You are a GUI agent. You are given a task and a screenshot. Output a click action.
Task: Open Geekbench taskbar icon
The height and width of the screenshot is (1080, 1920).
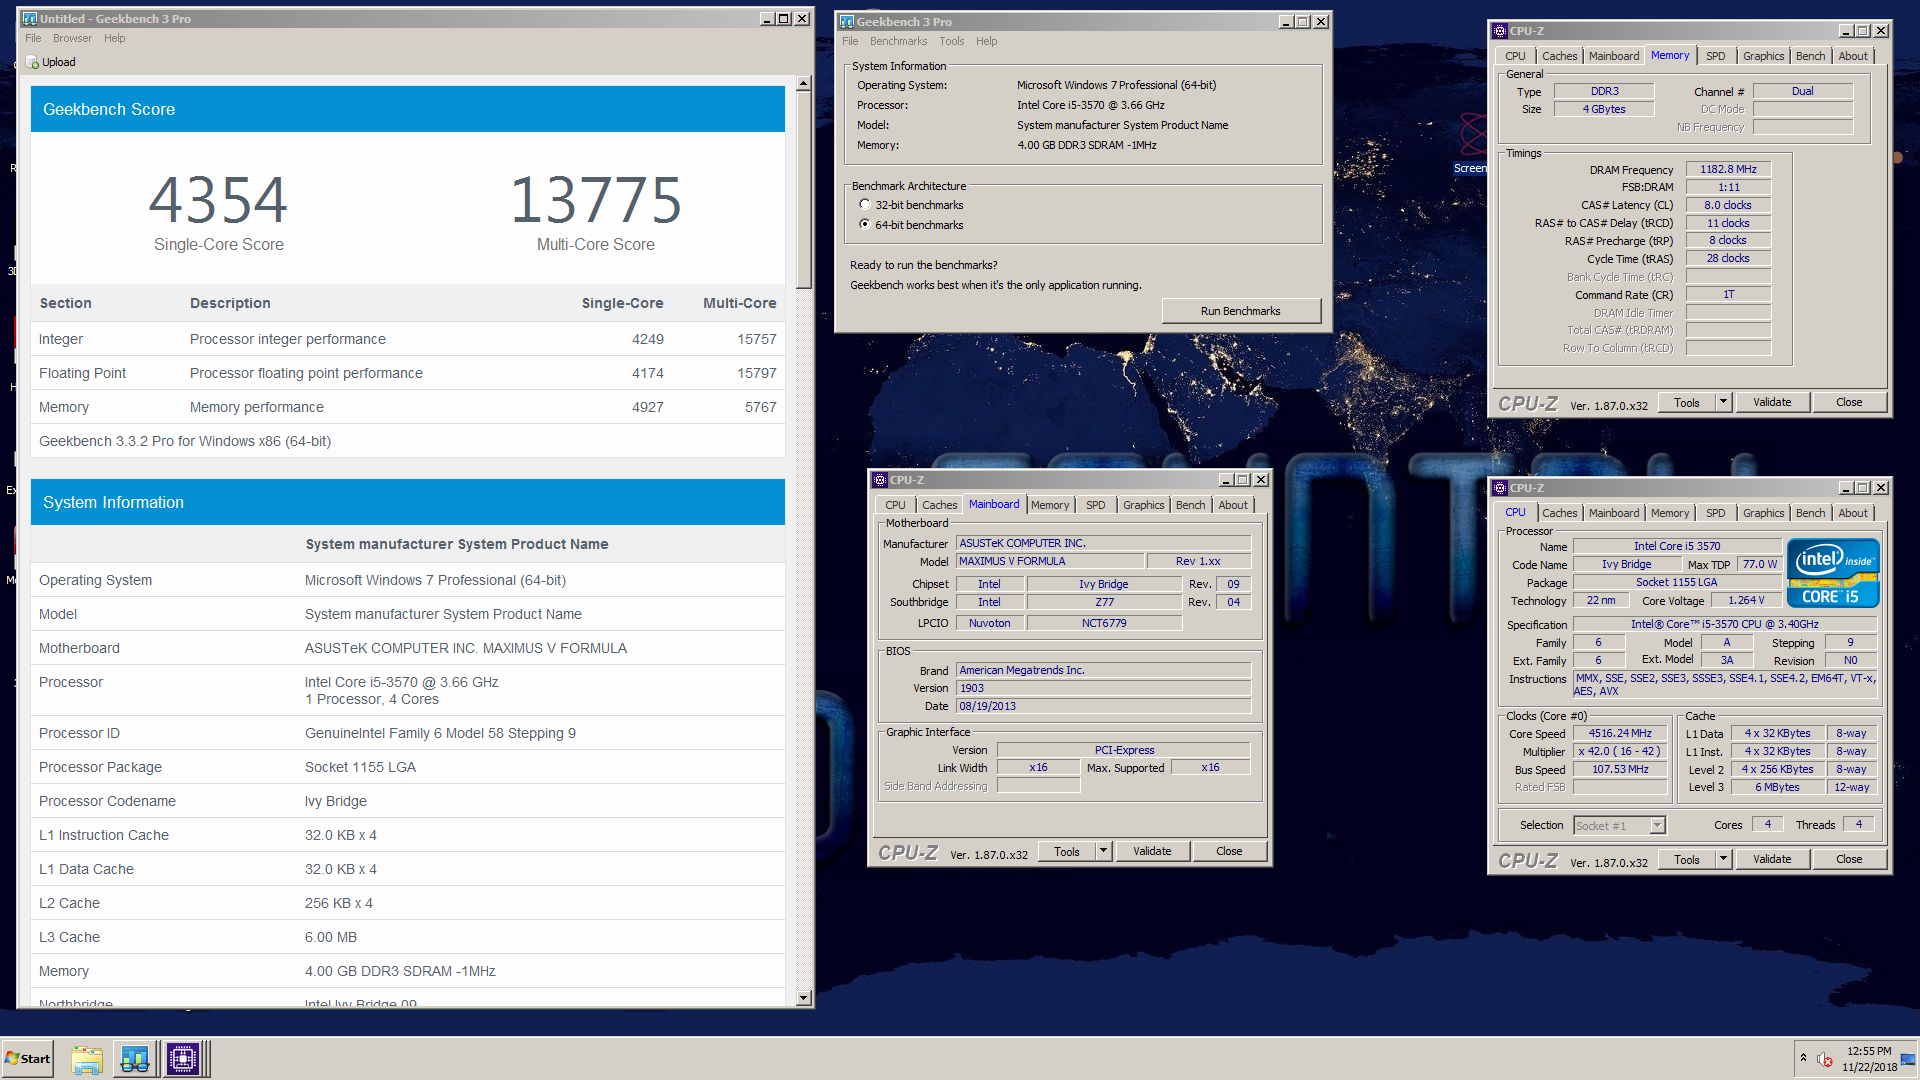[x=134, y=1059]
